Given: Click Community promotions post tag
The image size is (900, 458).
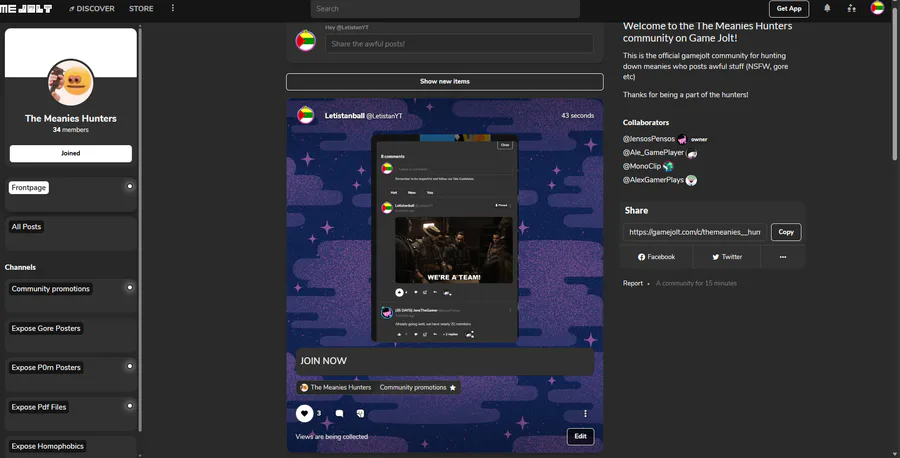Looking at the screenshot, I should click(413, 387).
